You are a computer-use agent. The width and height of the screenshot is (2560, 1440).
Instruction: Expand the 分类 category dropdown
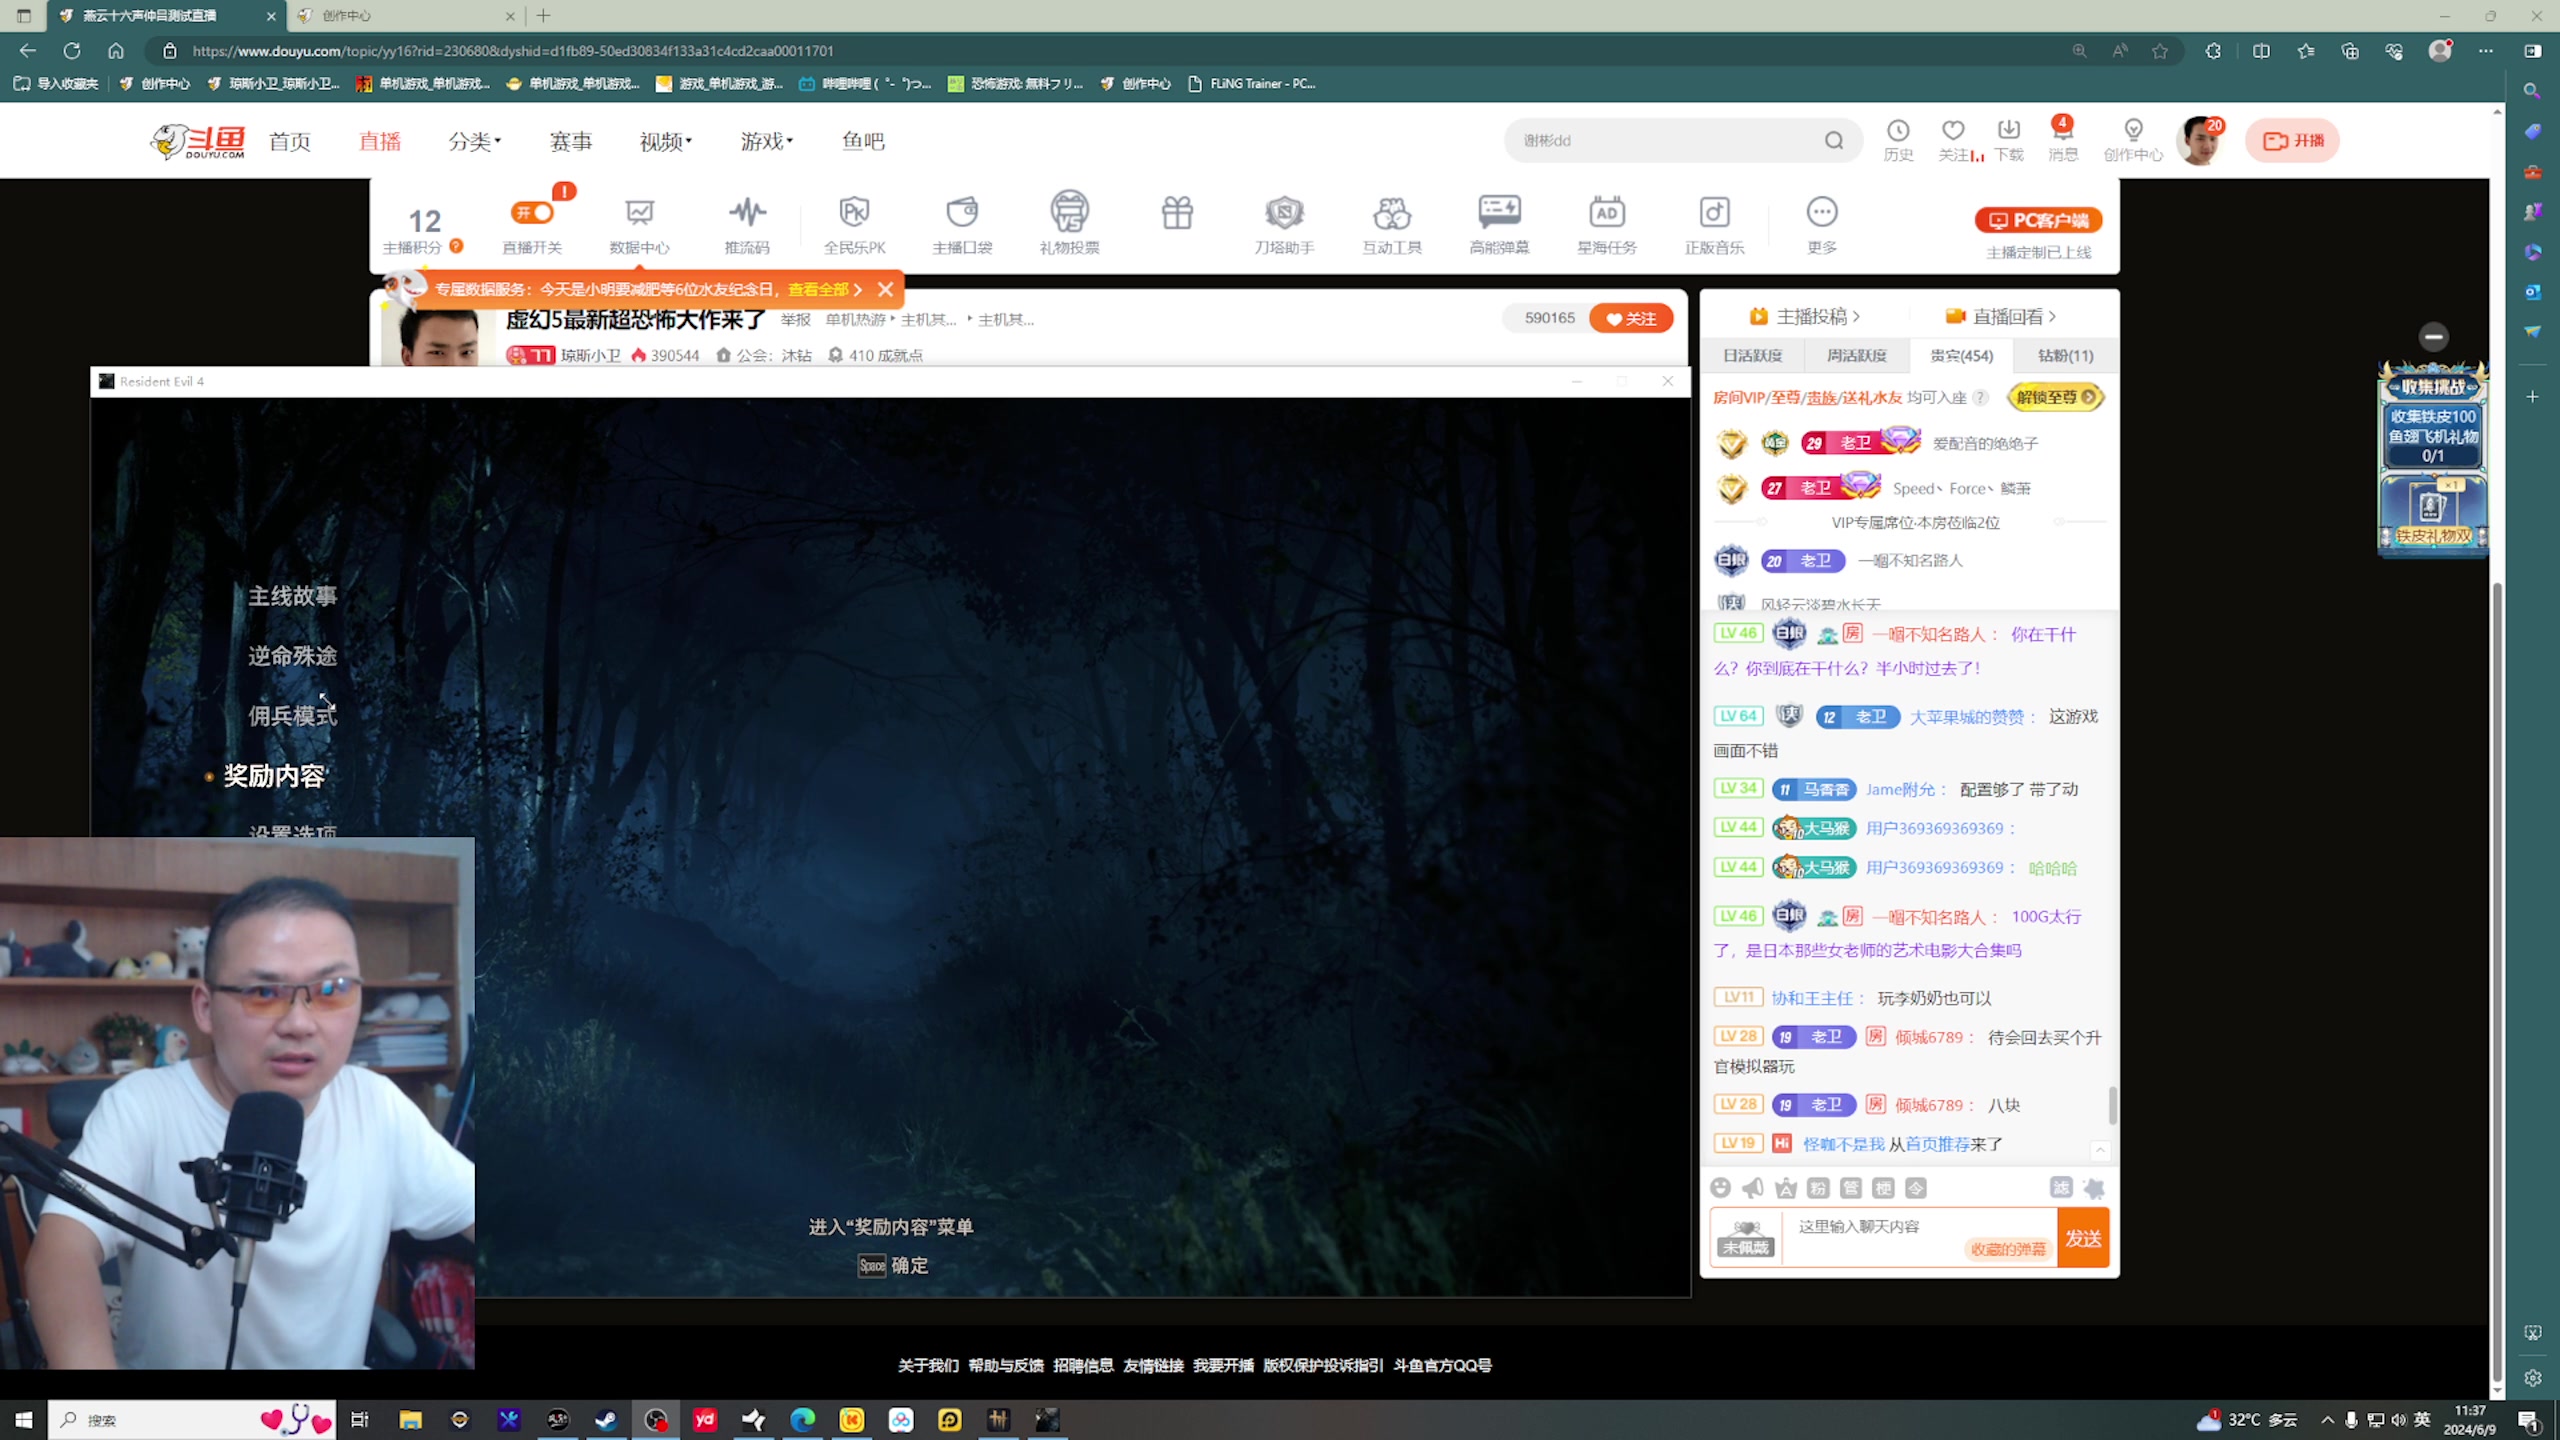pos(474,141)
